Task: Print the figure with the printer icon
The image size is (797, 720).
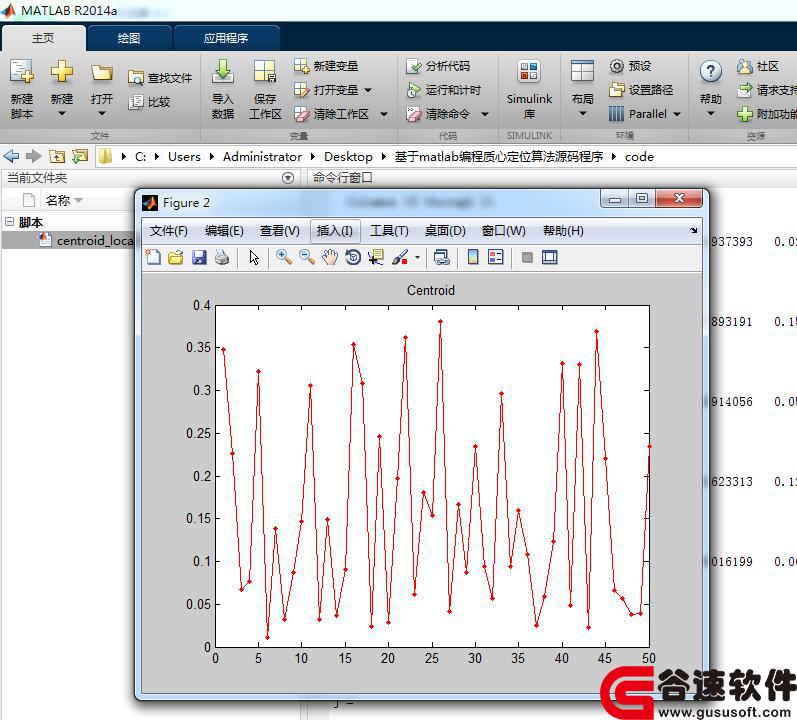Action: point(222,257)
